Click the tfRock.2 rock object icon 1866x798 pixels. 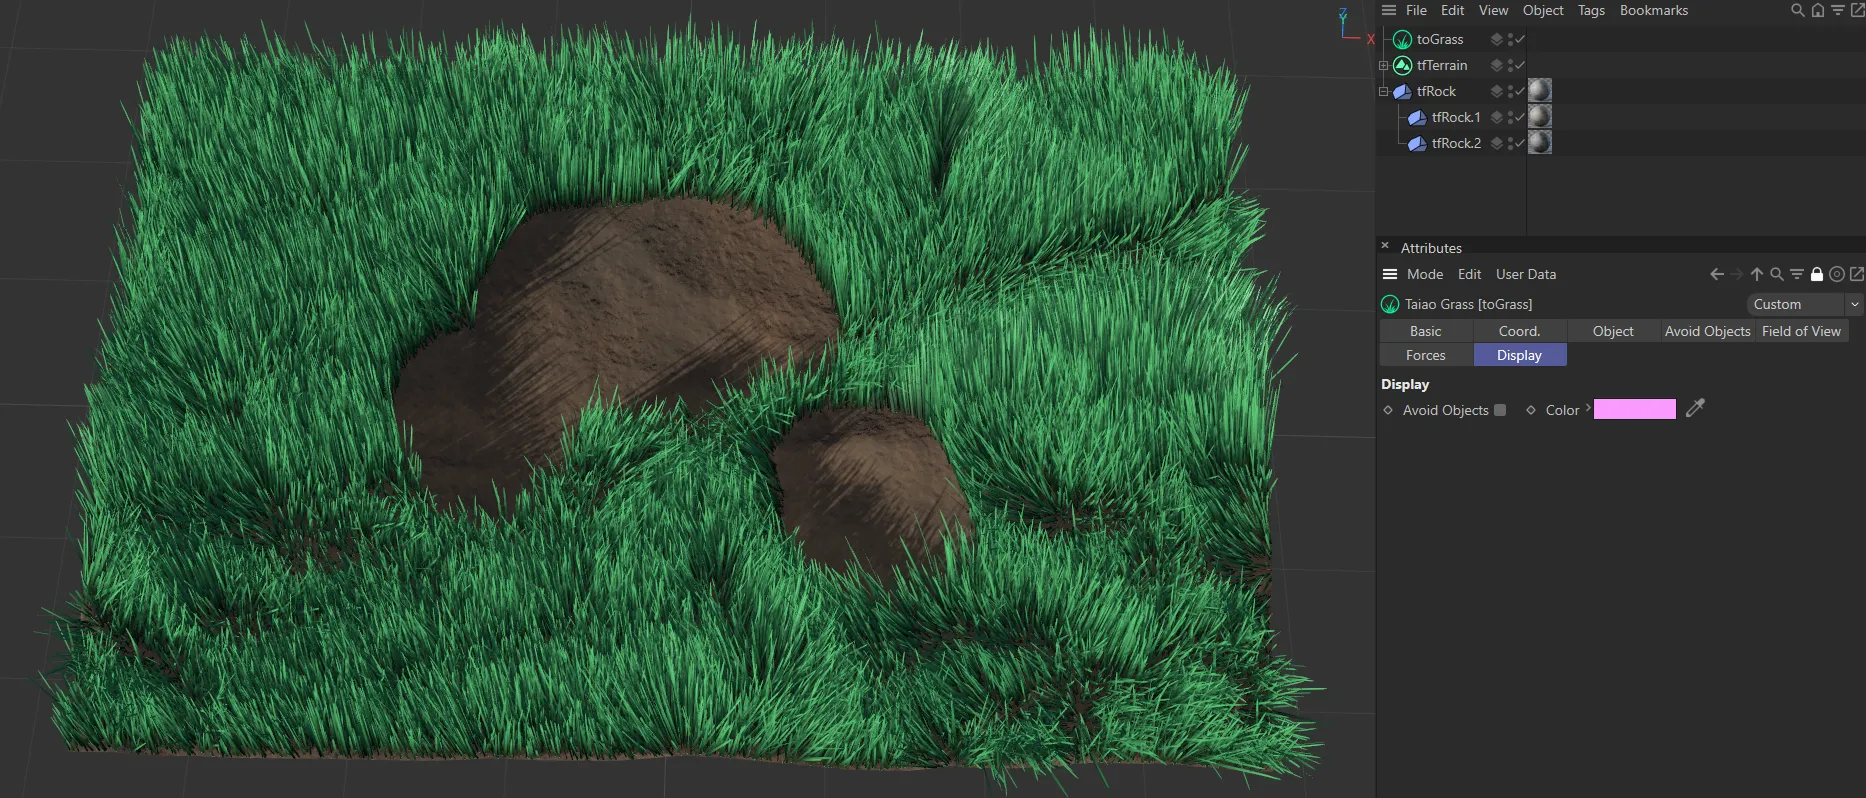coord(1417,144)
